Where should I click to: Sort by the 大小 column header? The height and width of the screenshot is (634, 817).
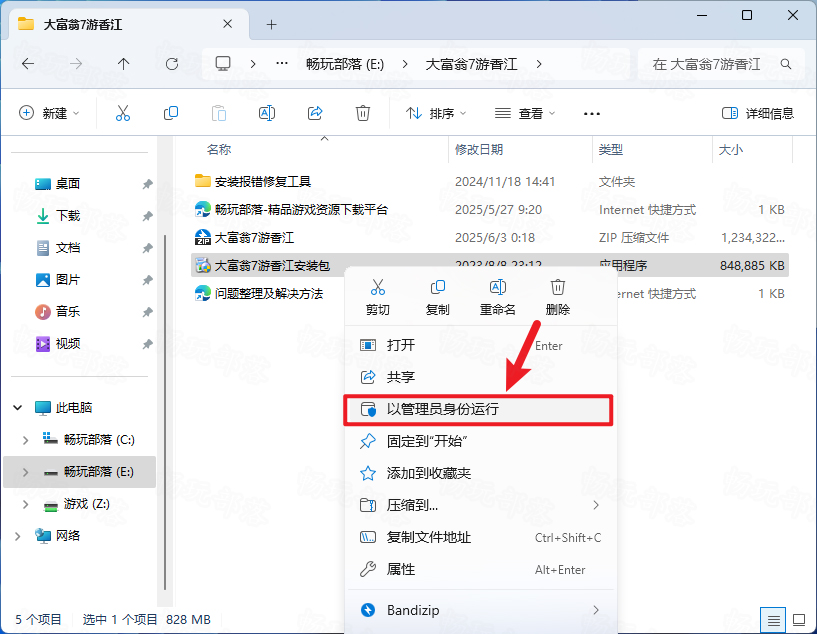(731, 150)
